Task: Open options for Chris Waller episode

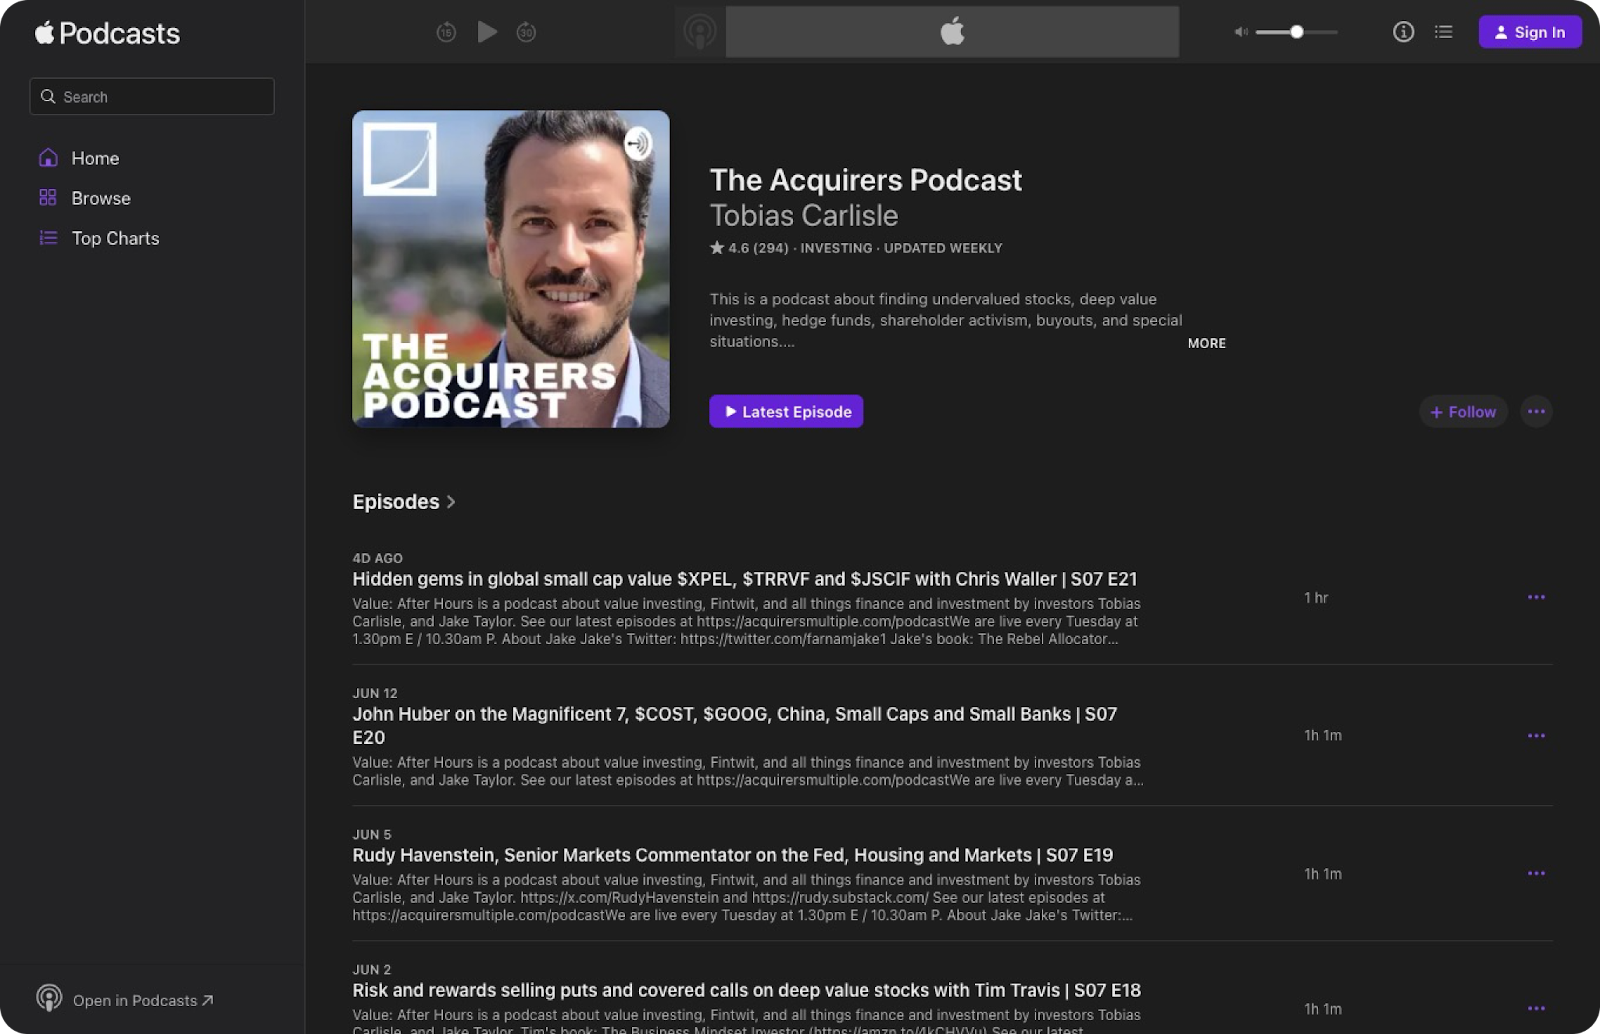Action: point(1536,597)
